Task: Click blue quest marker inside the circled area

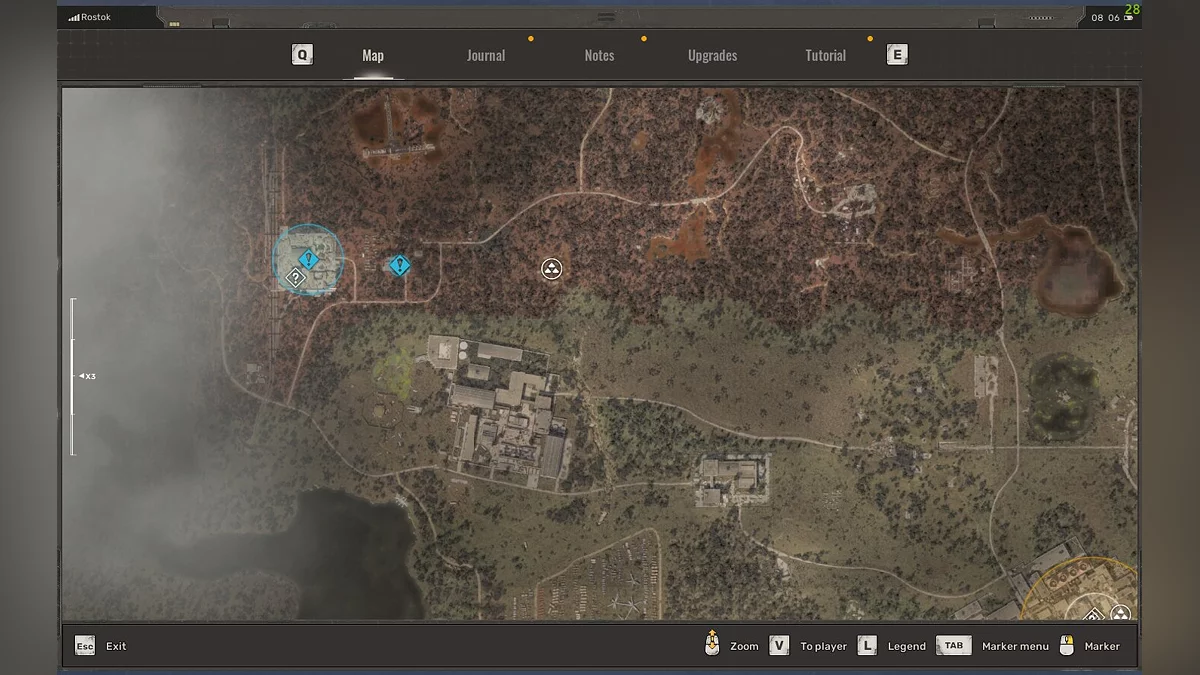Action: pos(308,260)
